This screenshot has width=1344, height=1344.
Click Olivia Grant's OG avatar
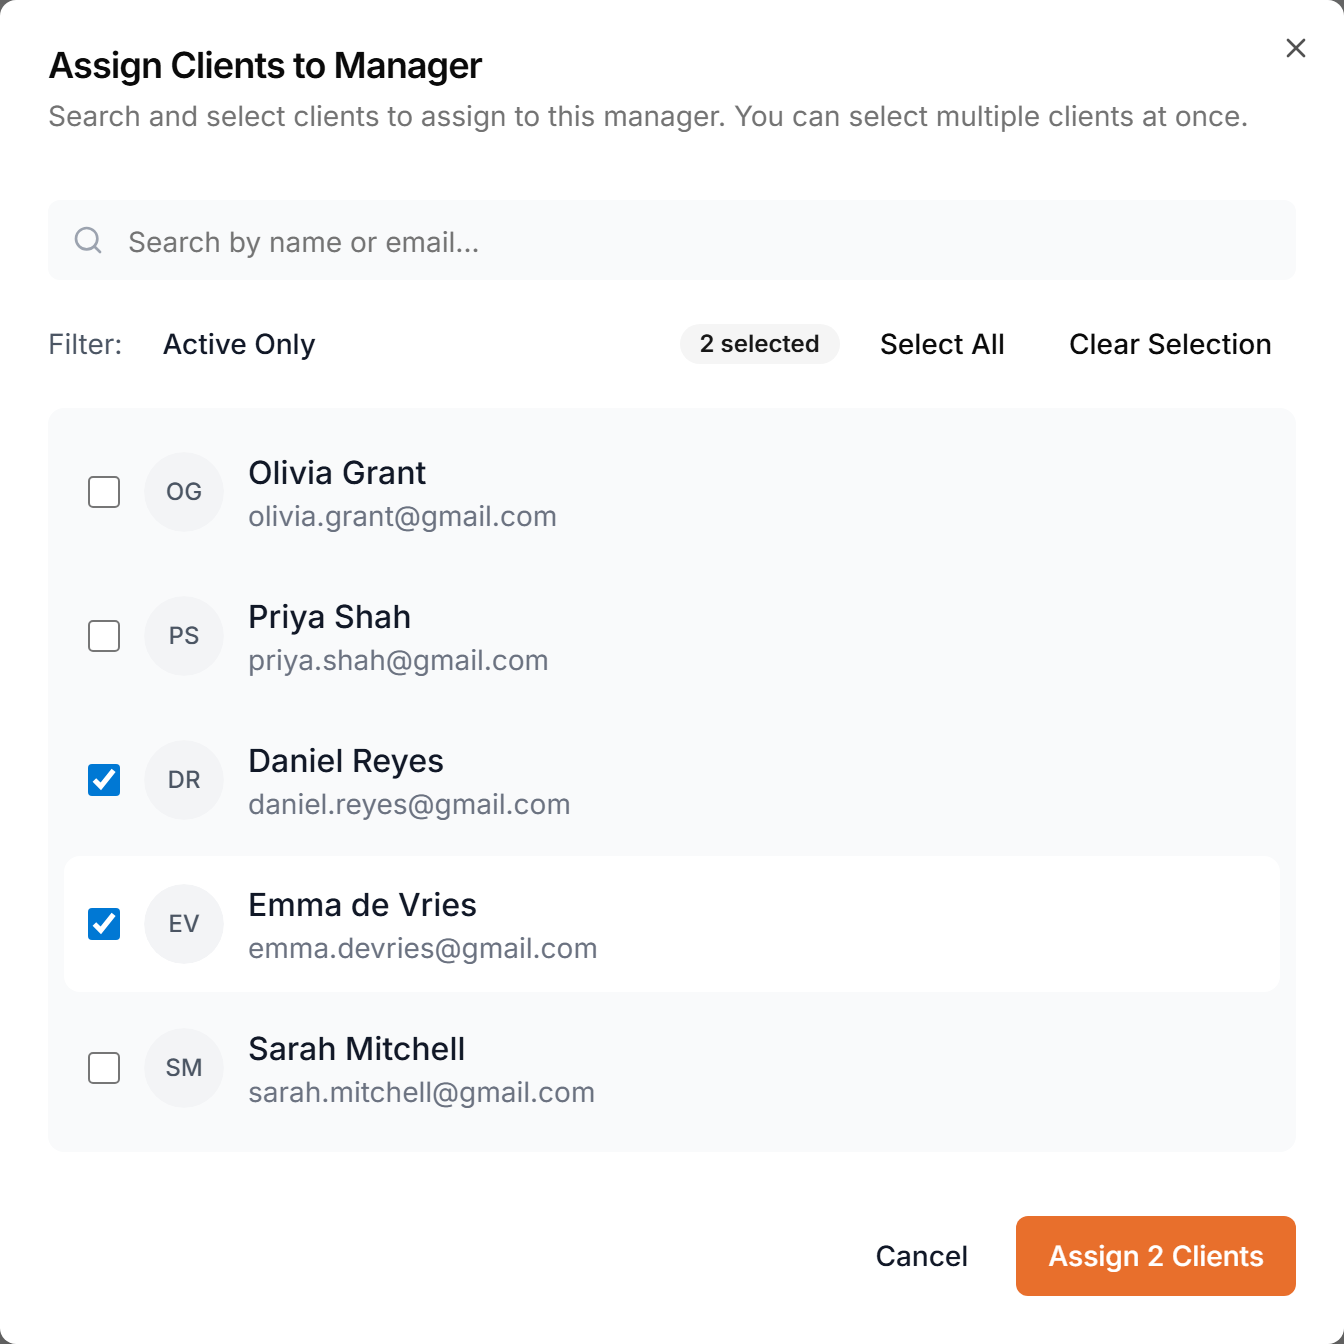coord(184,492)
